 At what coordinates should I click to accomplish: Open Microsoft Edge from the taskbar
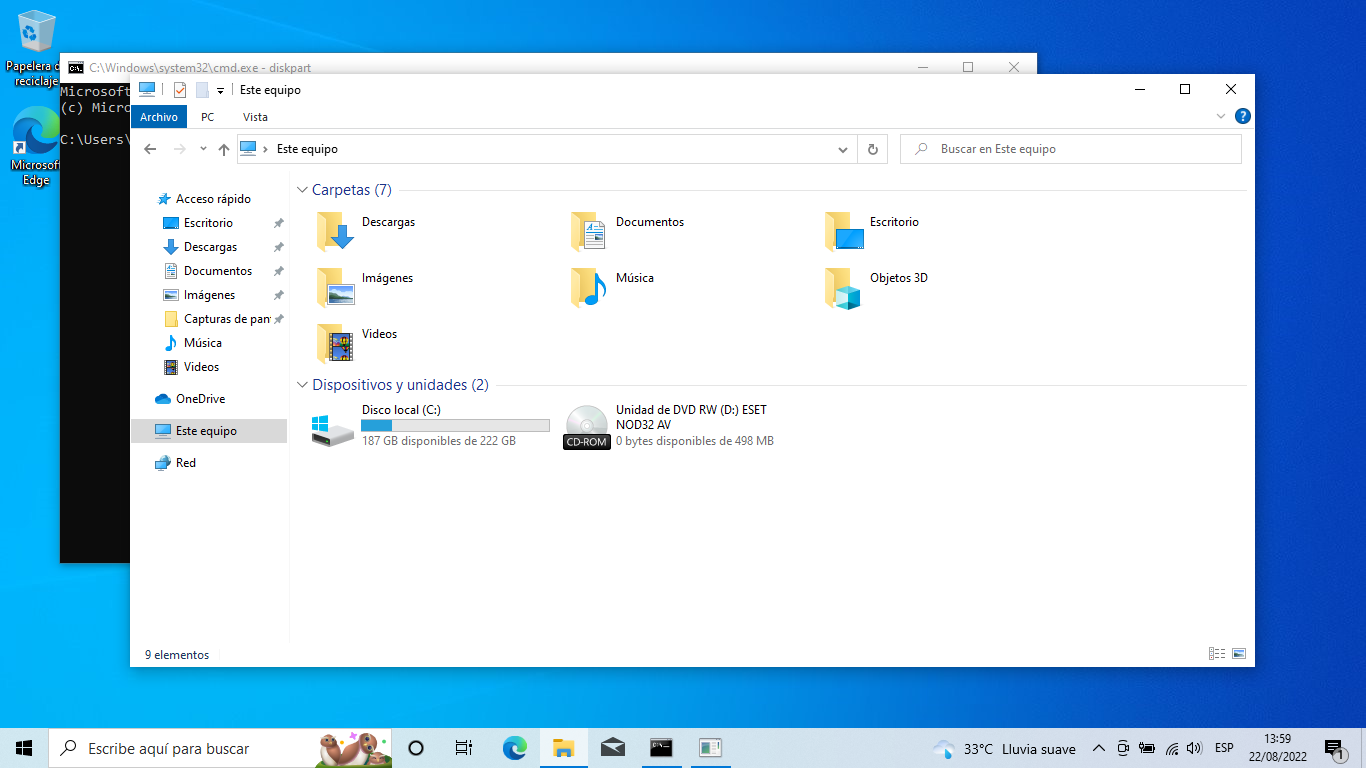[514, 748]
